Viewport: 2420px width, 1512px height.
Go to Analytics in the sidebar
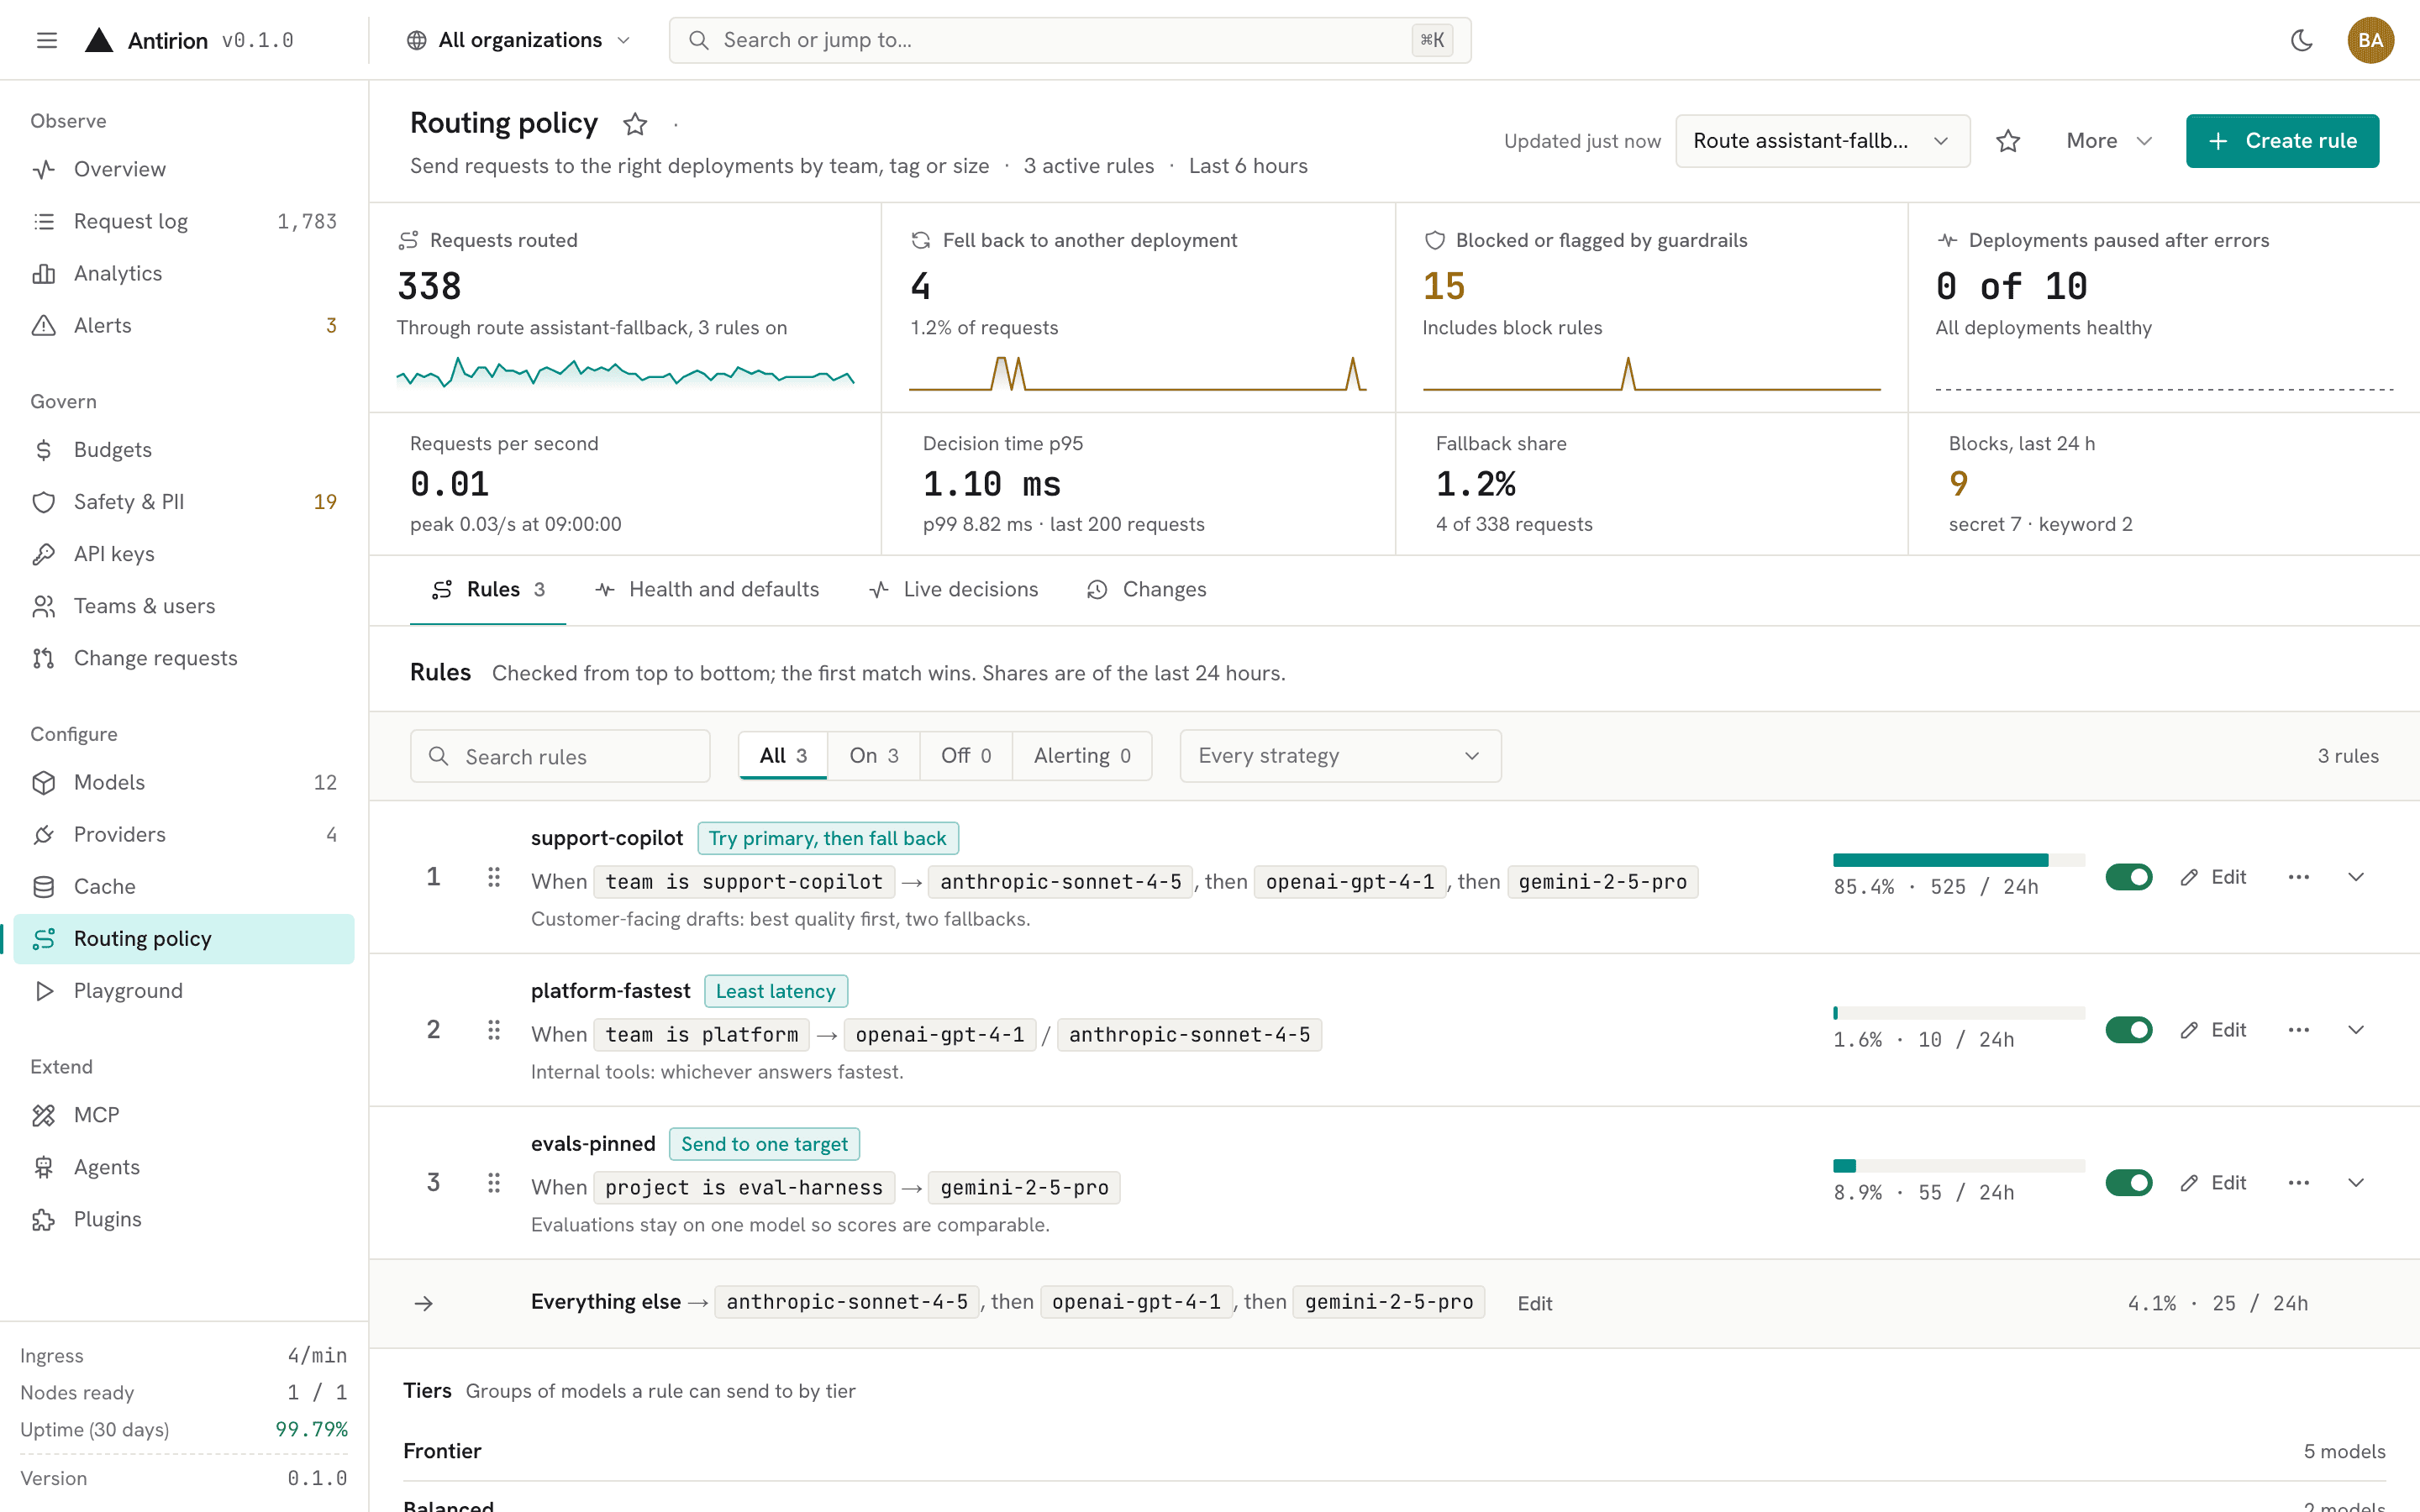pyautogui.click(x=184, y=273)
